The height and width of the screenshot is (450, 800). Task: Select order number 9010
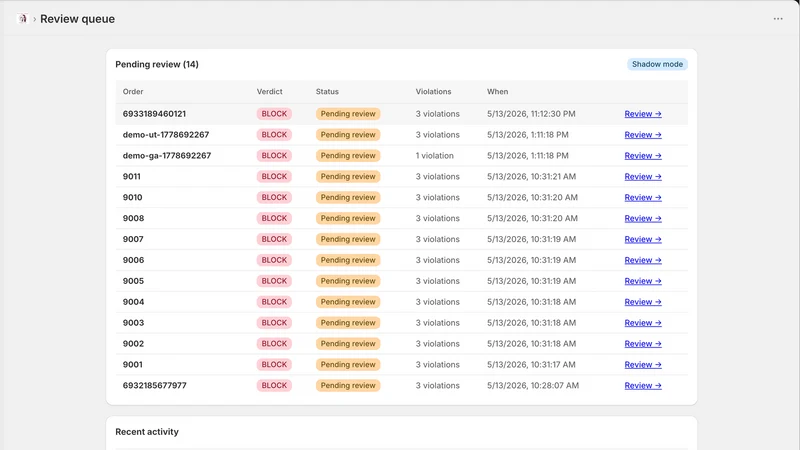coord(133,197)
